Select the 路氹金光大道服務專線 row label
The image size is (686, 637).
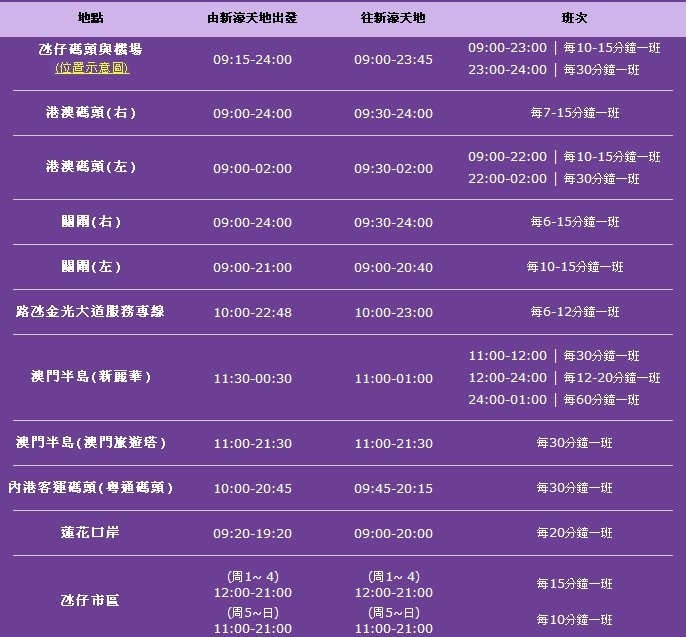[91, 312]
